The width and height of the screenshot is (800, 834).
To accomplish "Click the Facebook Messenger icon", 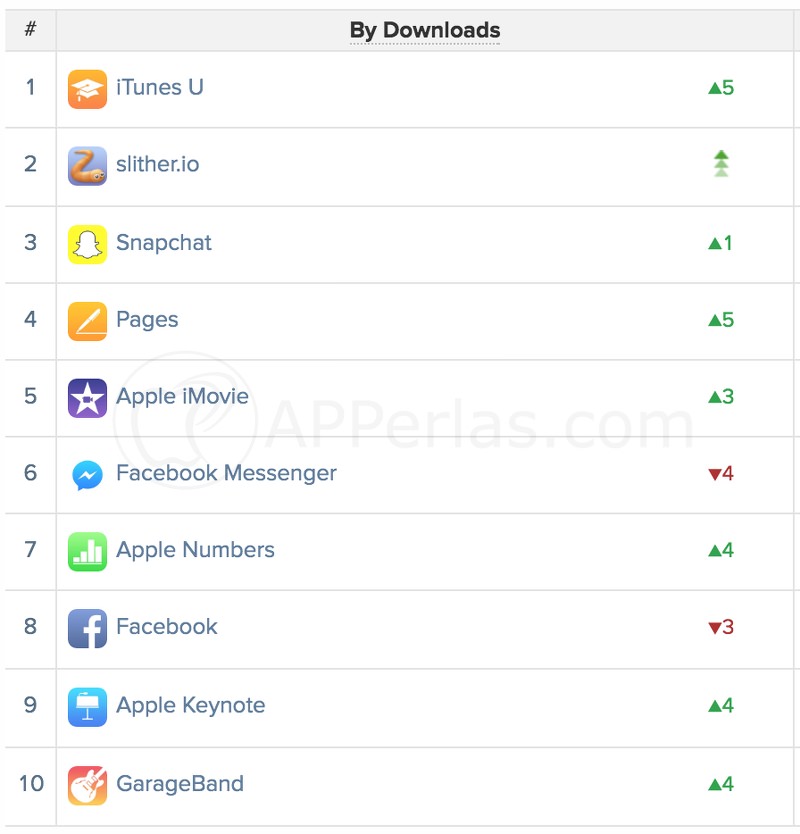I will [87, 475].
